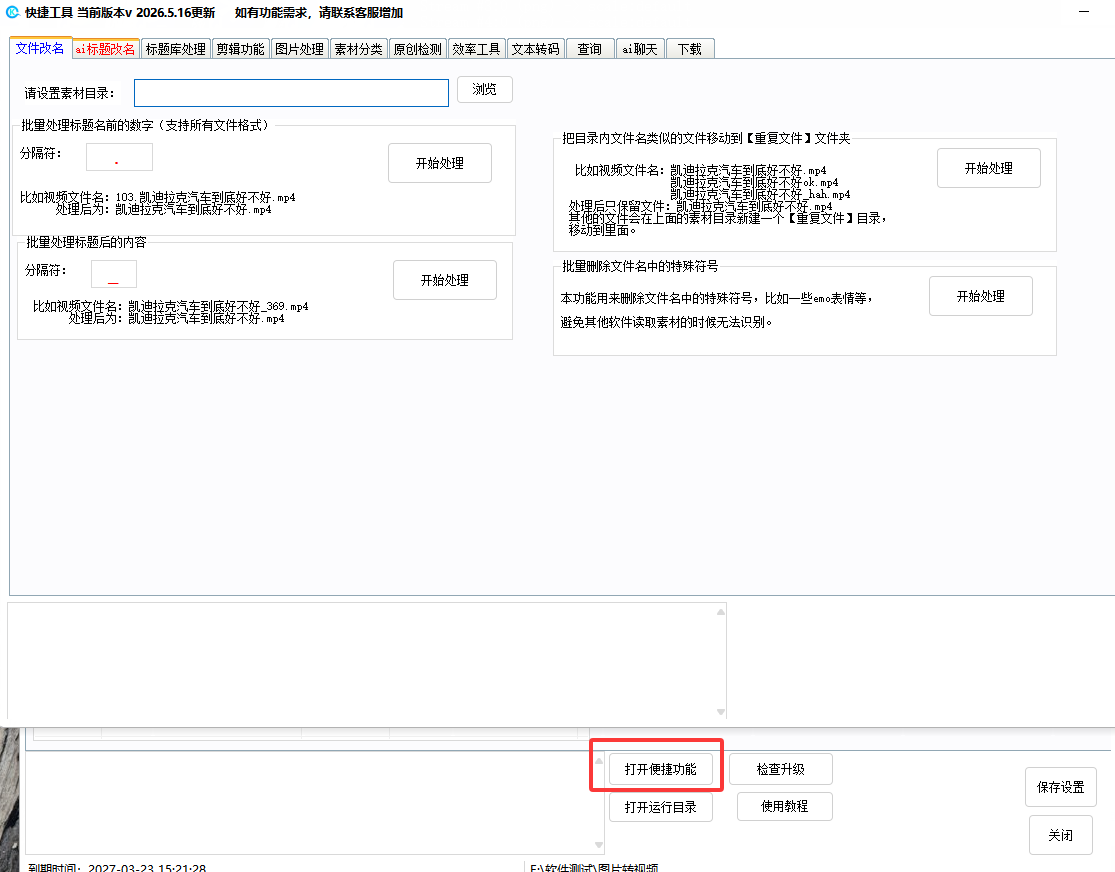Open the ai标题改名 tab
The height and width of the screenshot is (872, 1115).
pos(105,49)
